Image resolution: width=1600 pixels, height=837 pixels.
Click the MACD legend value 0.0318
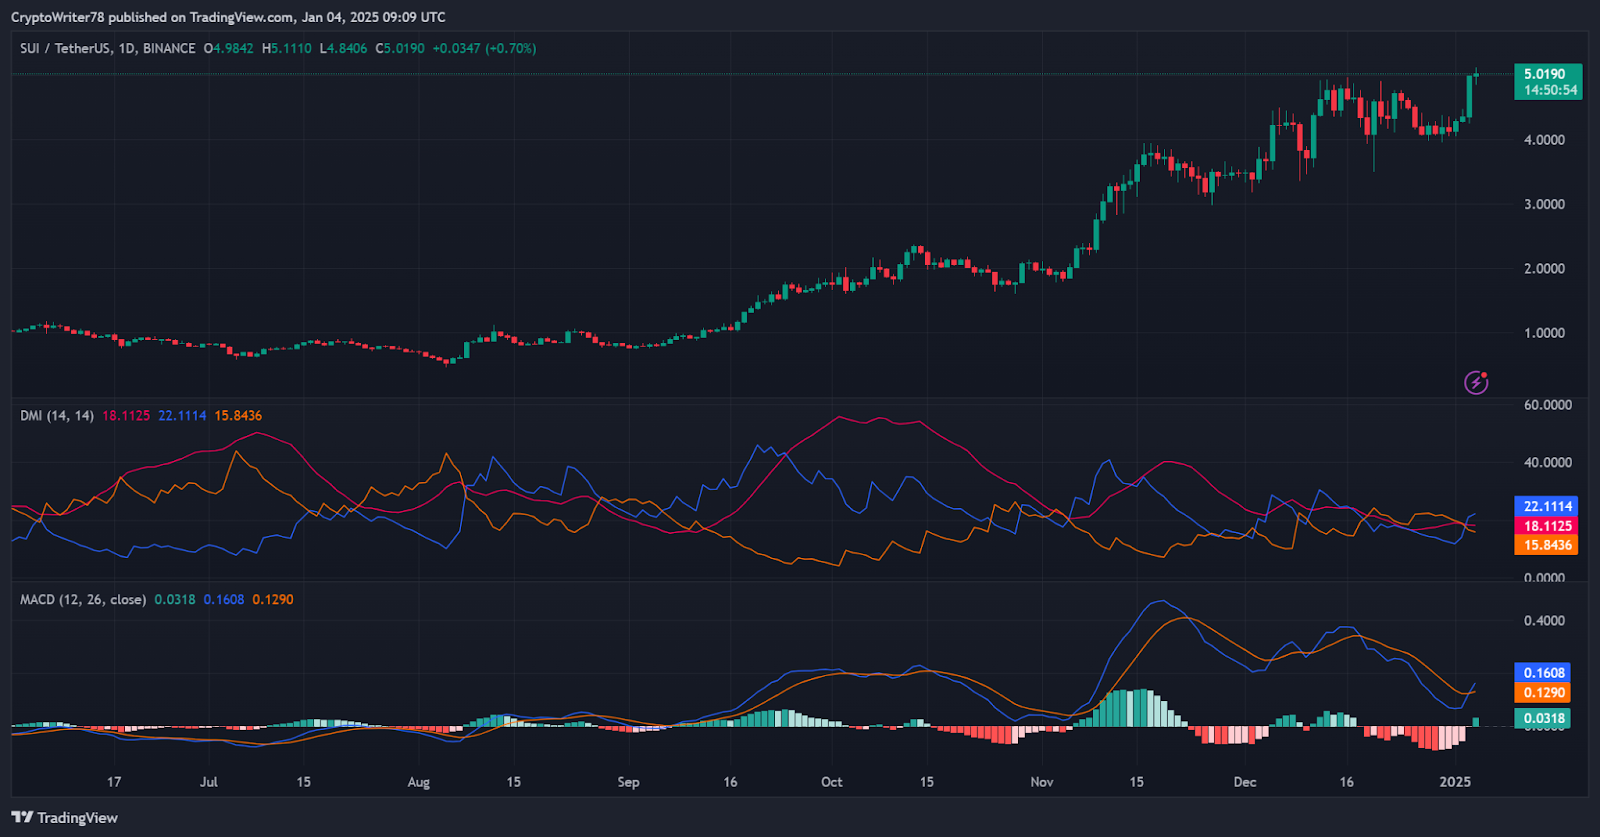pyautogui.click(x=175, y=600)
